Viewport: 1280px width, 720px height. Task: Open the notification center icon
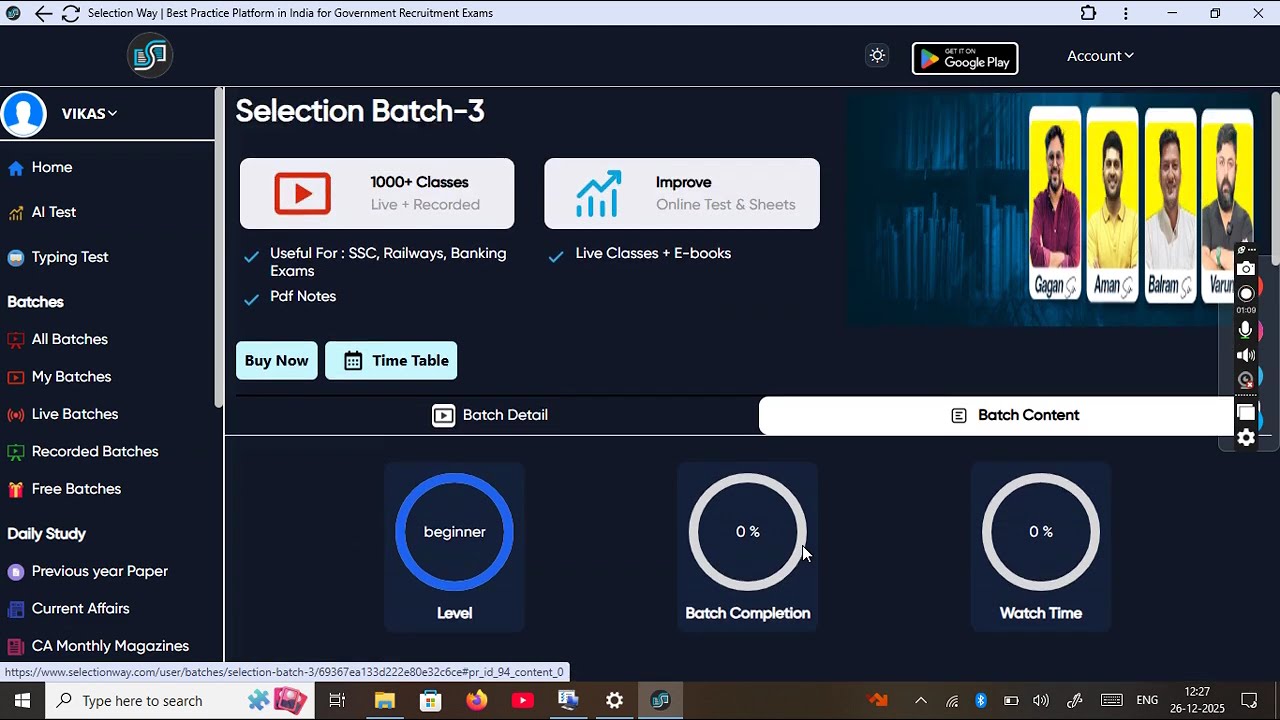1249,700
